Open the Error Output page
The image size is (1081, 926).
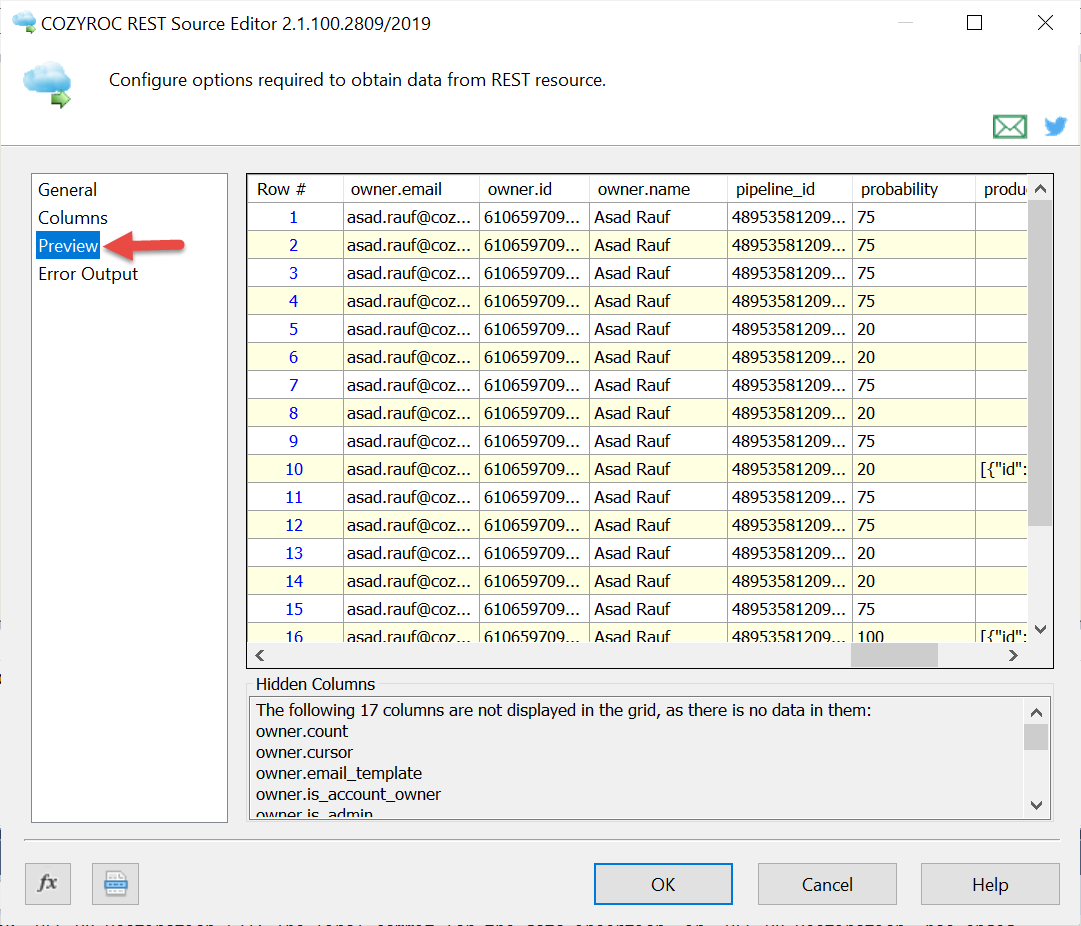click(x=88, y=274)
